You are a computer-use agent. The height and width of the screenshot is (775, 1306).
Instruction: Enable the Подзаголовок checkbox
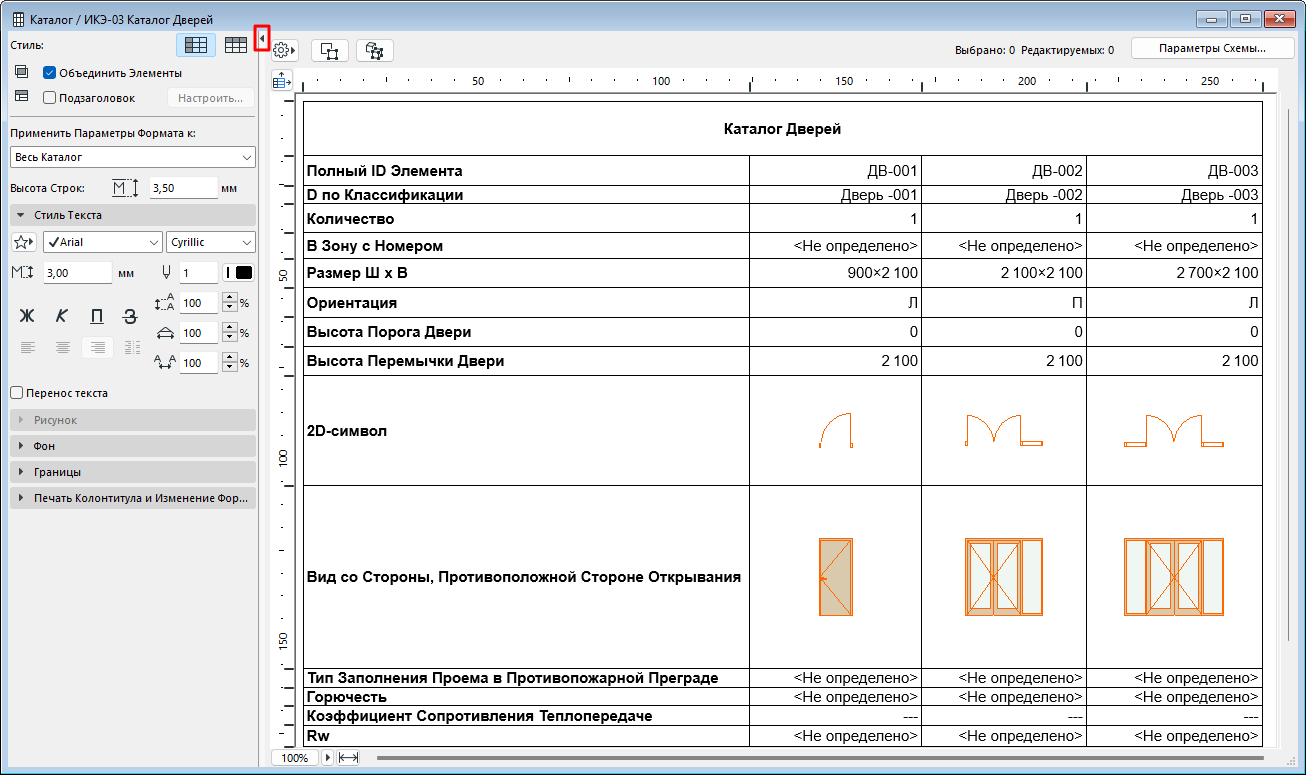49,98
